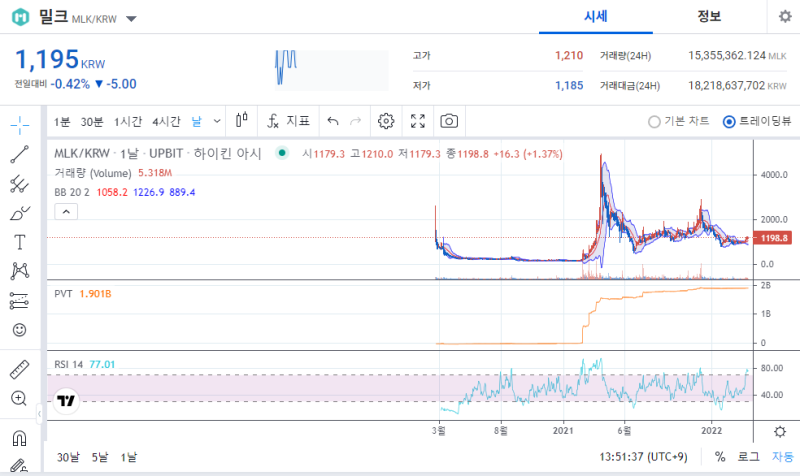Screen dimensions: 800x476
Task: Open chart settings gear in toolbar
Action: [386, 121]
